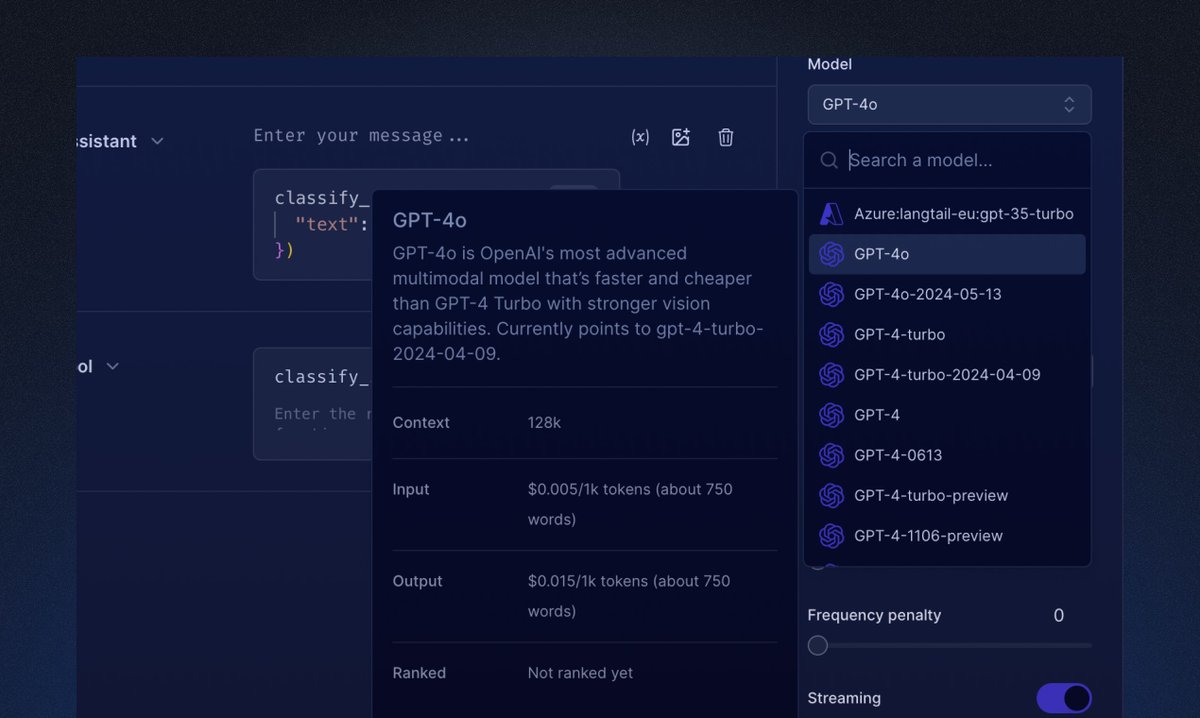Delete the message with trash icon

pos(726,137)
